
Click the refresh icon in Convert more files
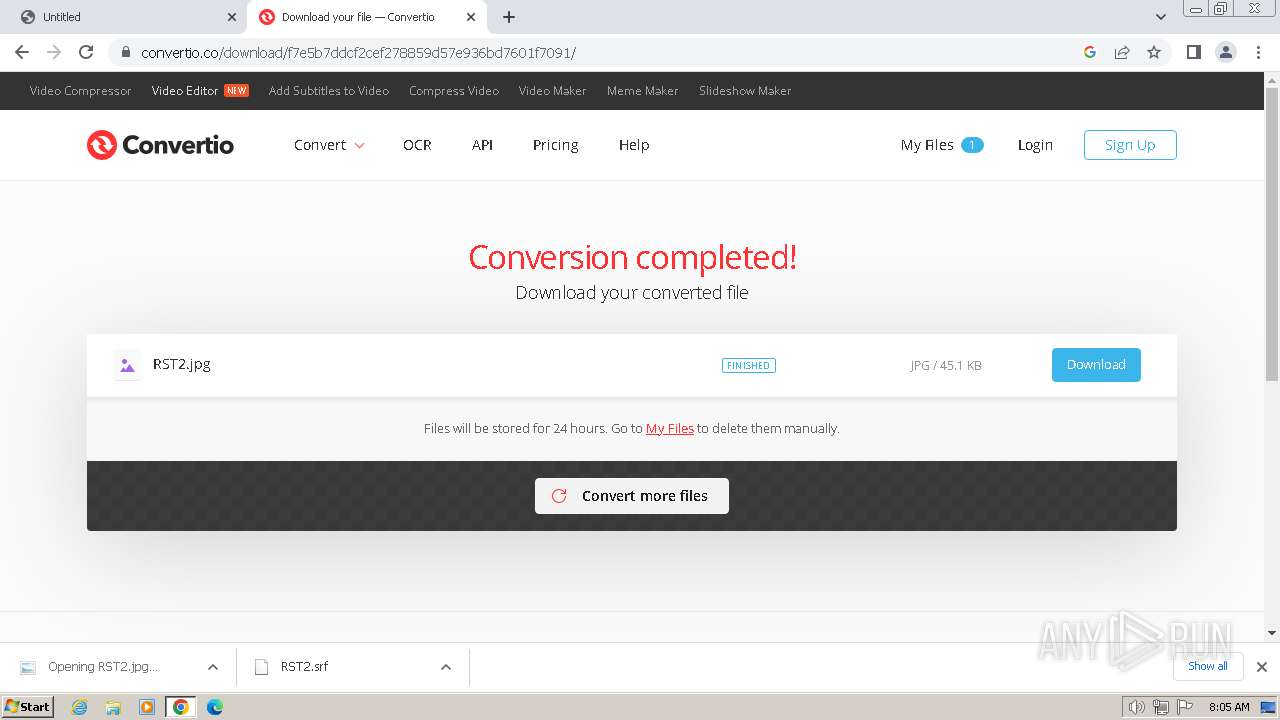[559, 496]
